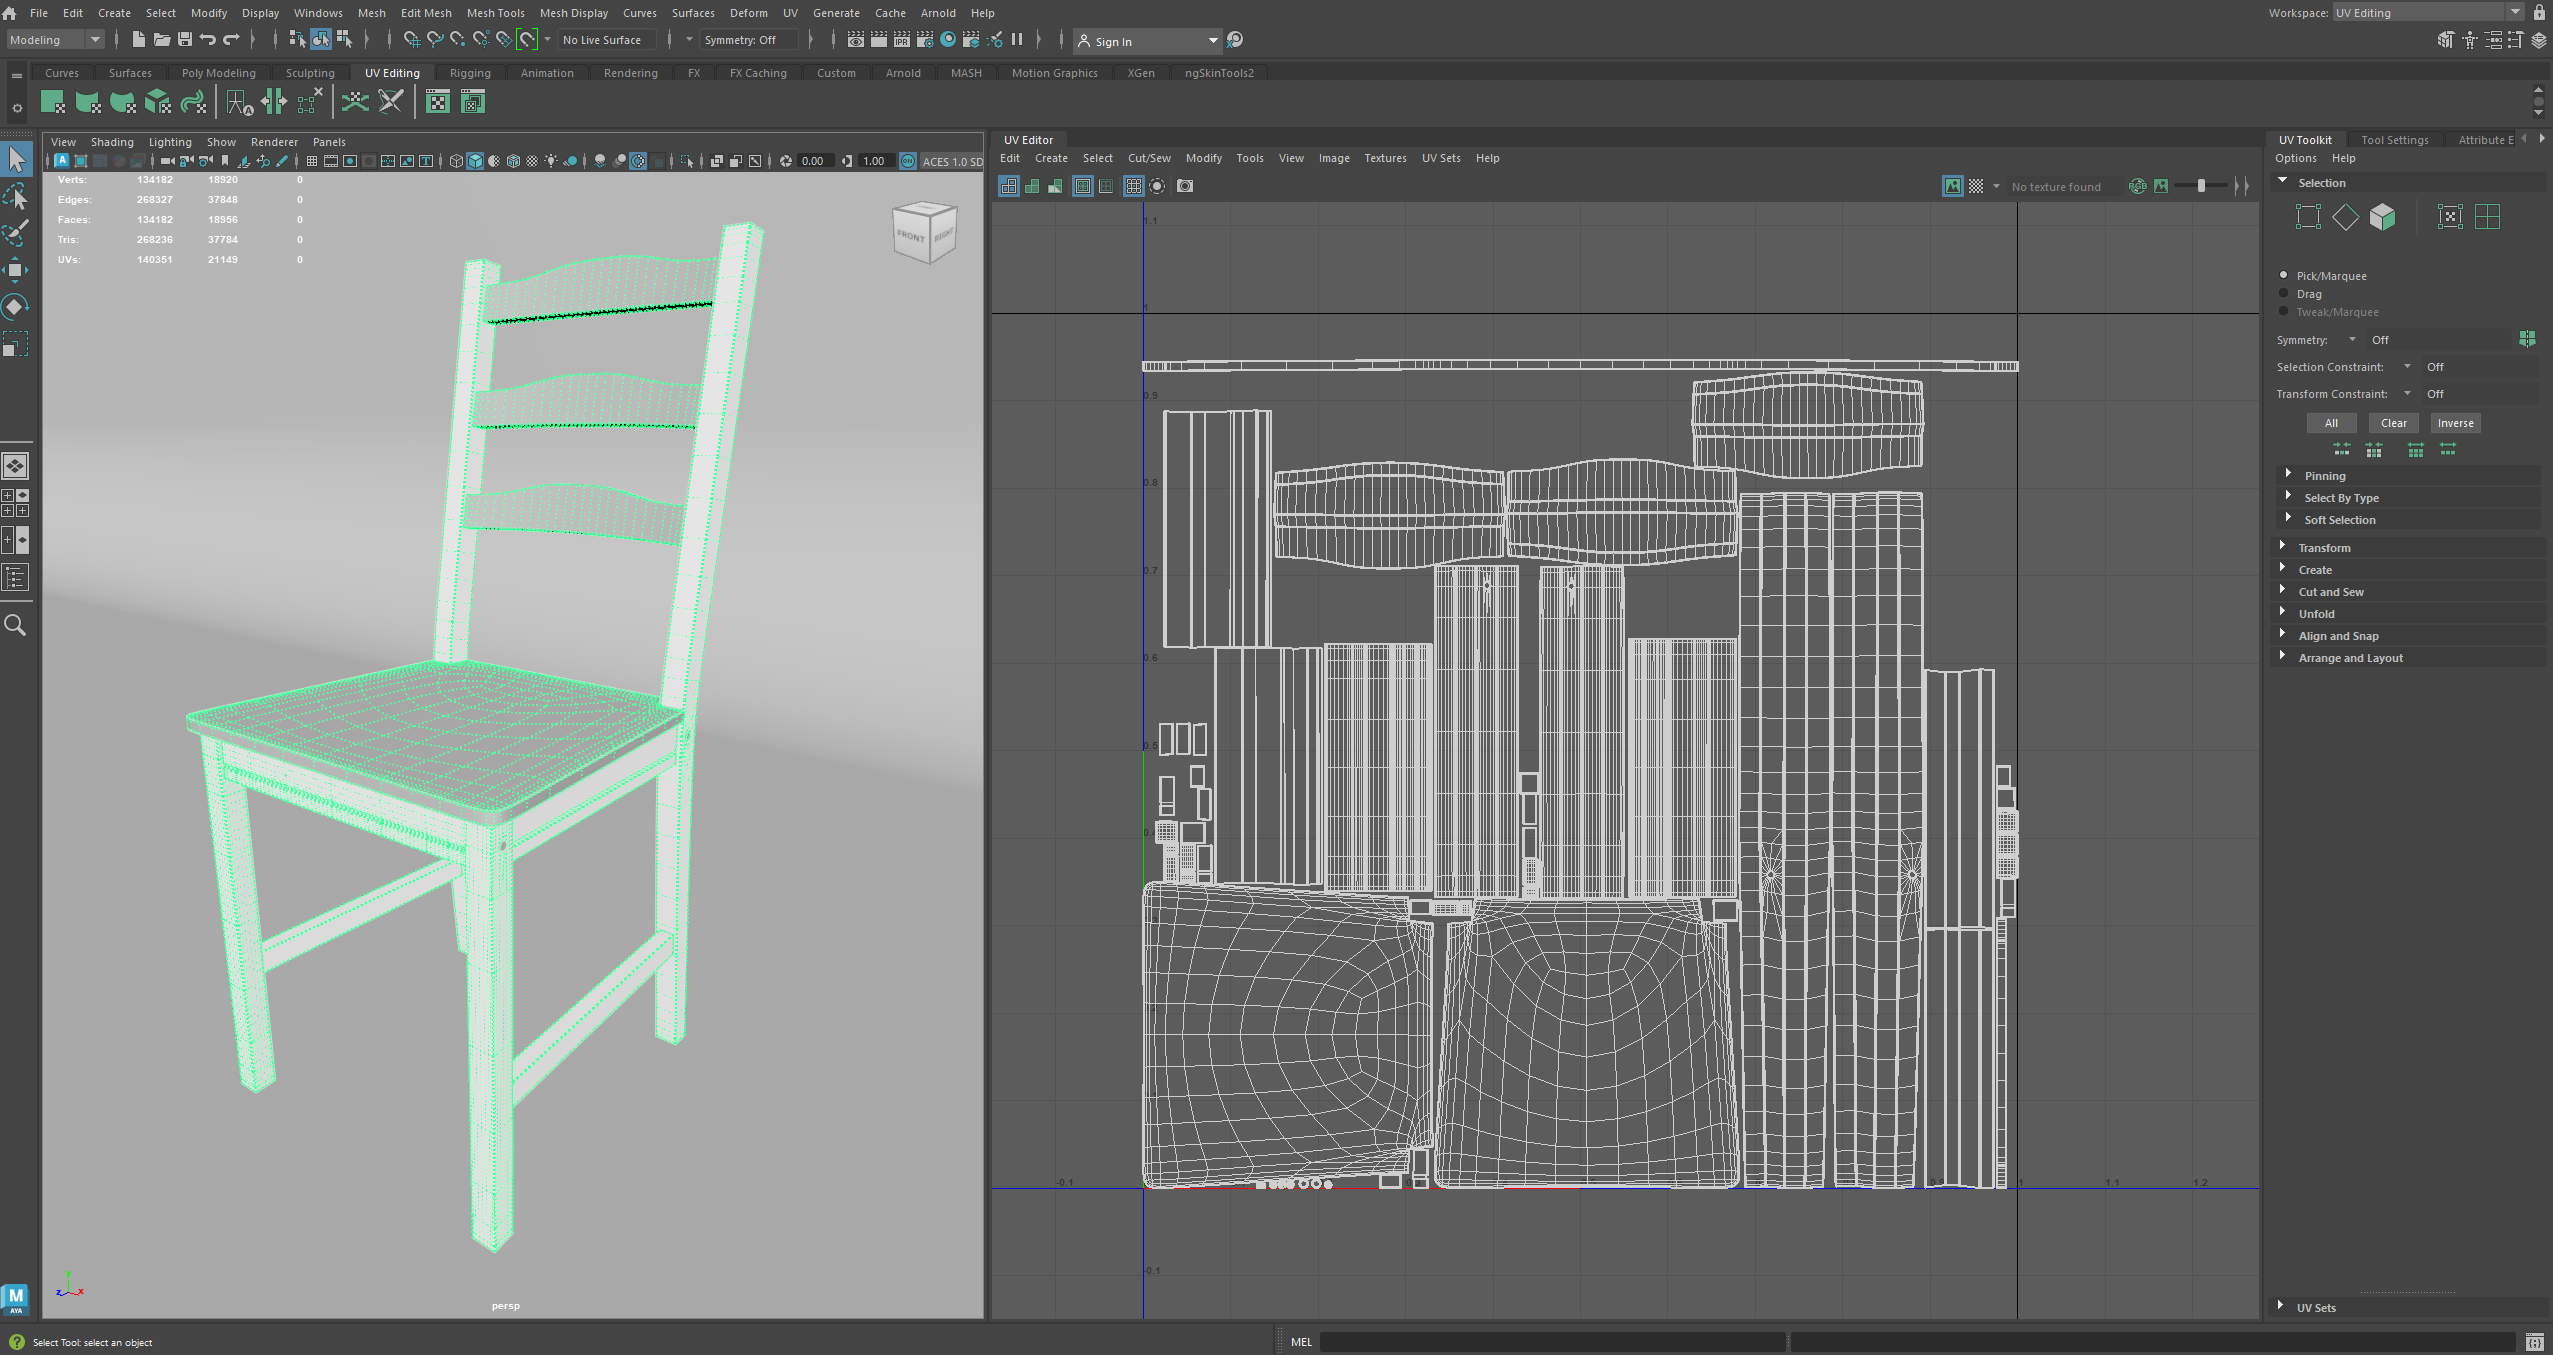Image resolution: width=2553 pixels, height=1355 pixels.
Task: Open the viewport Shading menu
Action: tap(112, 142)
